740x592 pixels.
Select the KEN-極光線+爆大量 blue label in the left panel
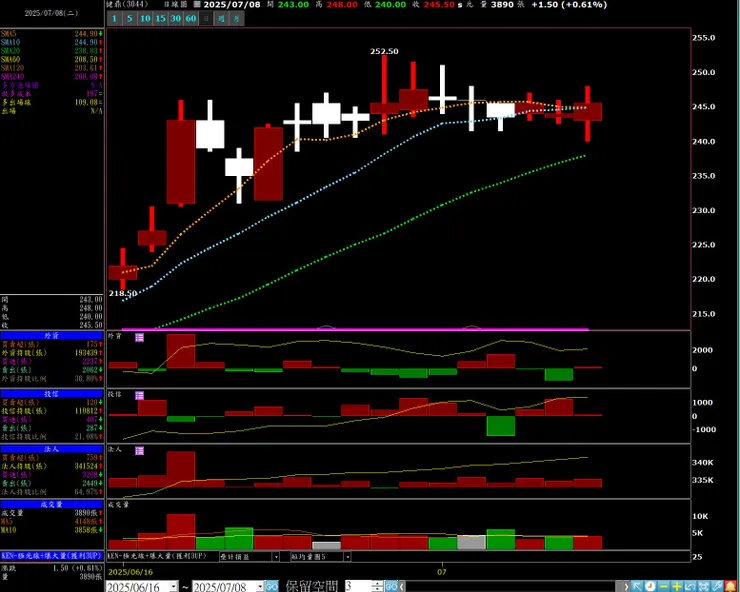pyautogui.click(x=51, y=556)
